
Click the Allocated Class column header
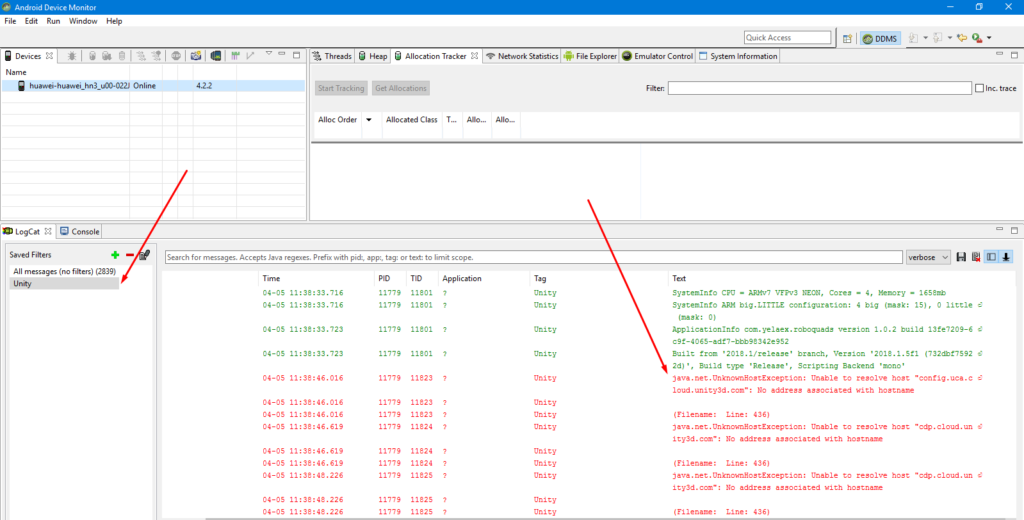[x=411, y=120]
